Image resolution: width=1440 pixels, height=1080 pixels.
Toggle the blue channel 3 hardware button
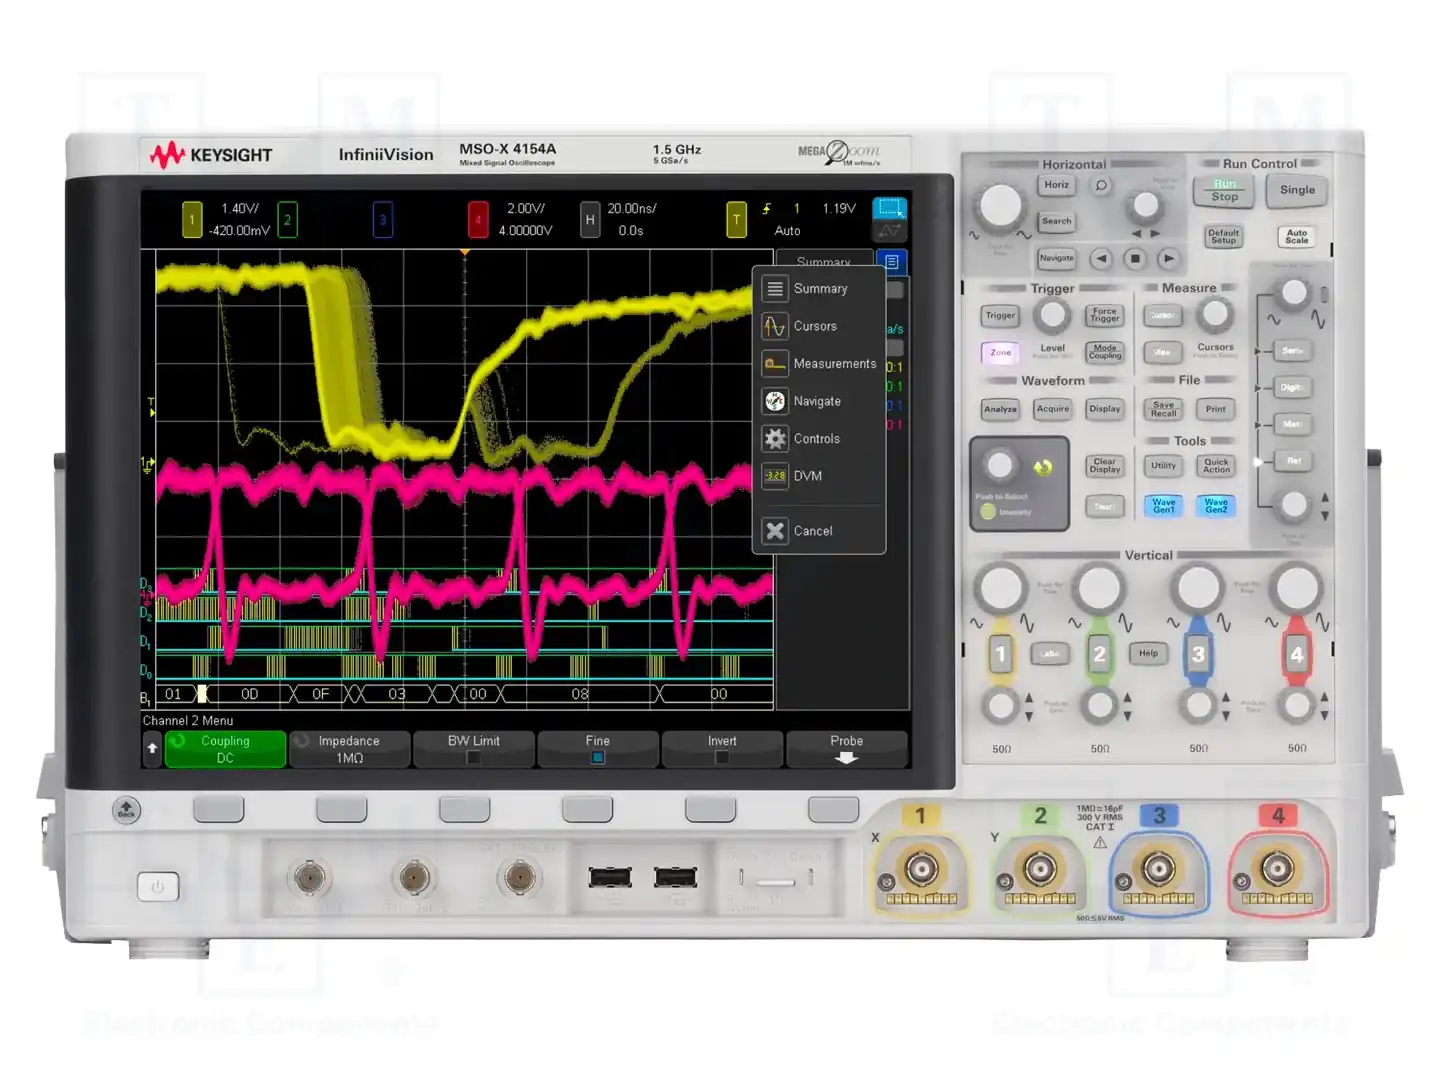1197,655
